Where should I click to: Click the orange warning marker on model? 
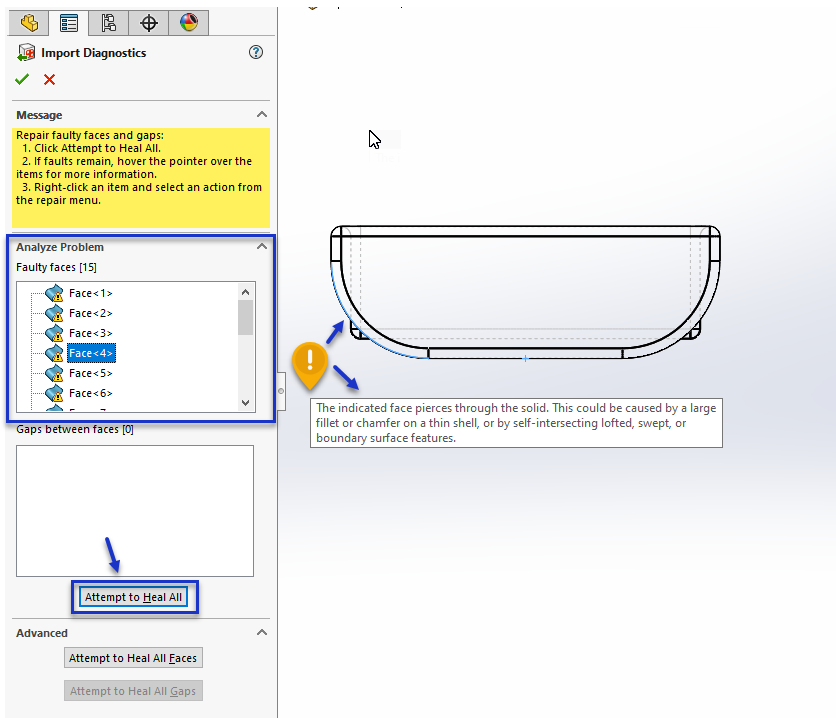tap(311, 363)
